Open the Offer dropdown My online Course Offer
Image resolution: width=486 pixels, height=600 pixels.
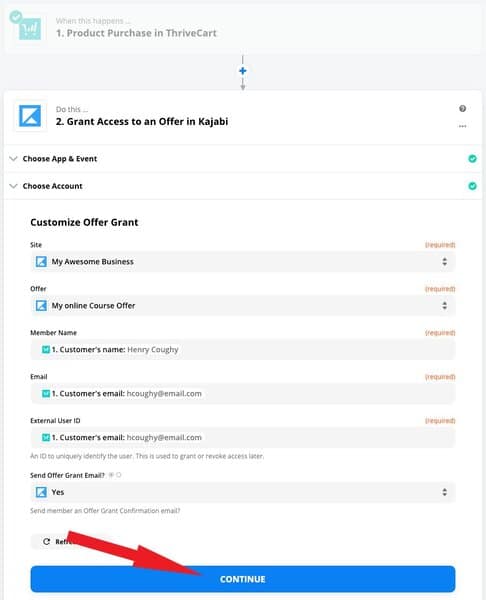(x=243, y=306)
